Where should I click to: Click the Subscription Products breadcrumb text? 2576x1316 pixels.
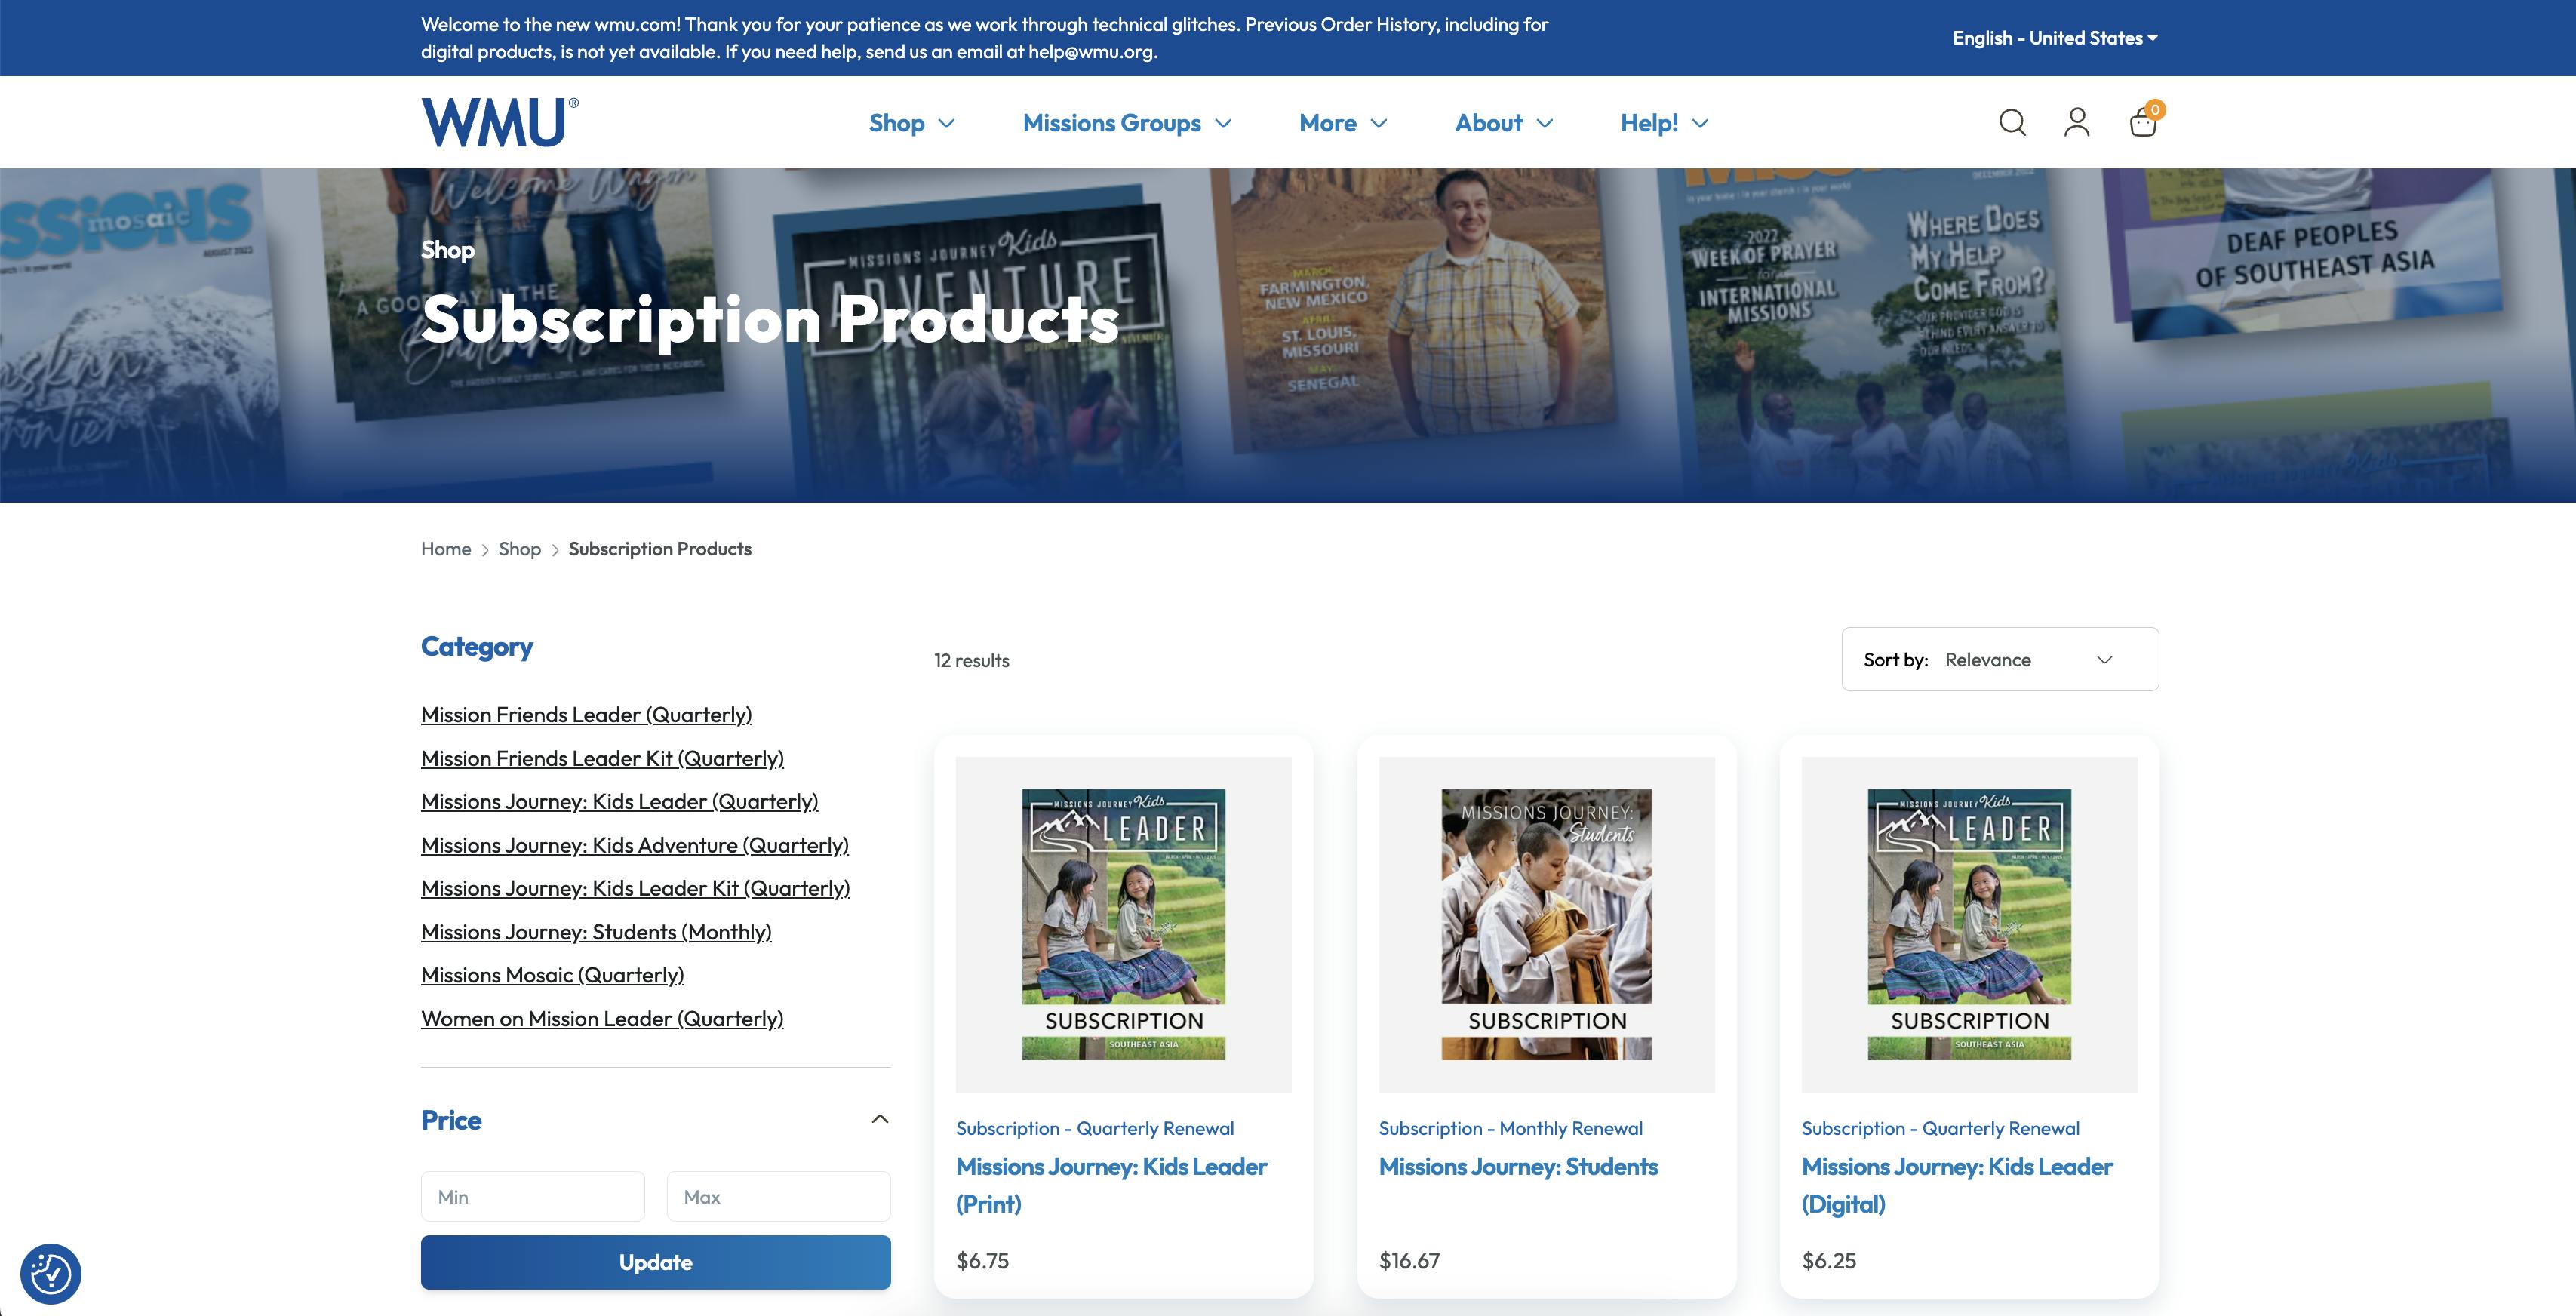(x=660, y=549)
